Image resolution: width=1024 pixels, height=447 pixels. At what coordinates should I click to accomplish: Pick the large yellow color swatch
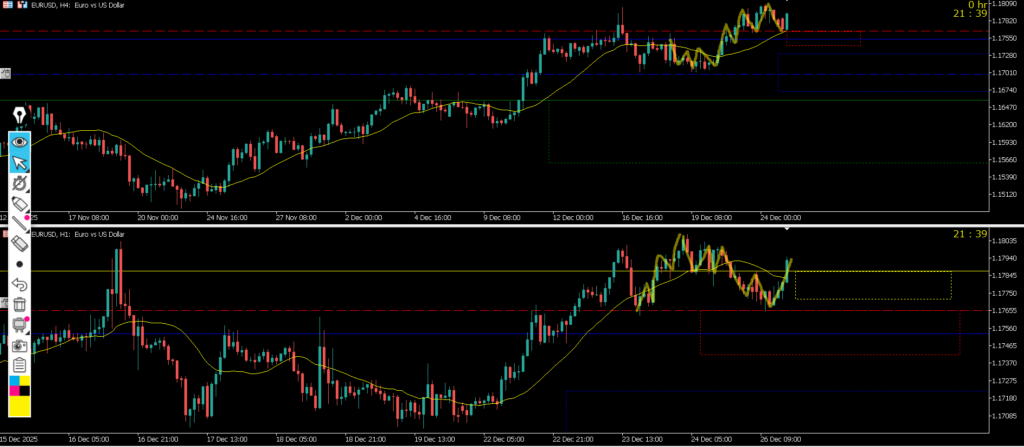19,405
